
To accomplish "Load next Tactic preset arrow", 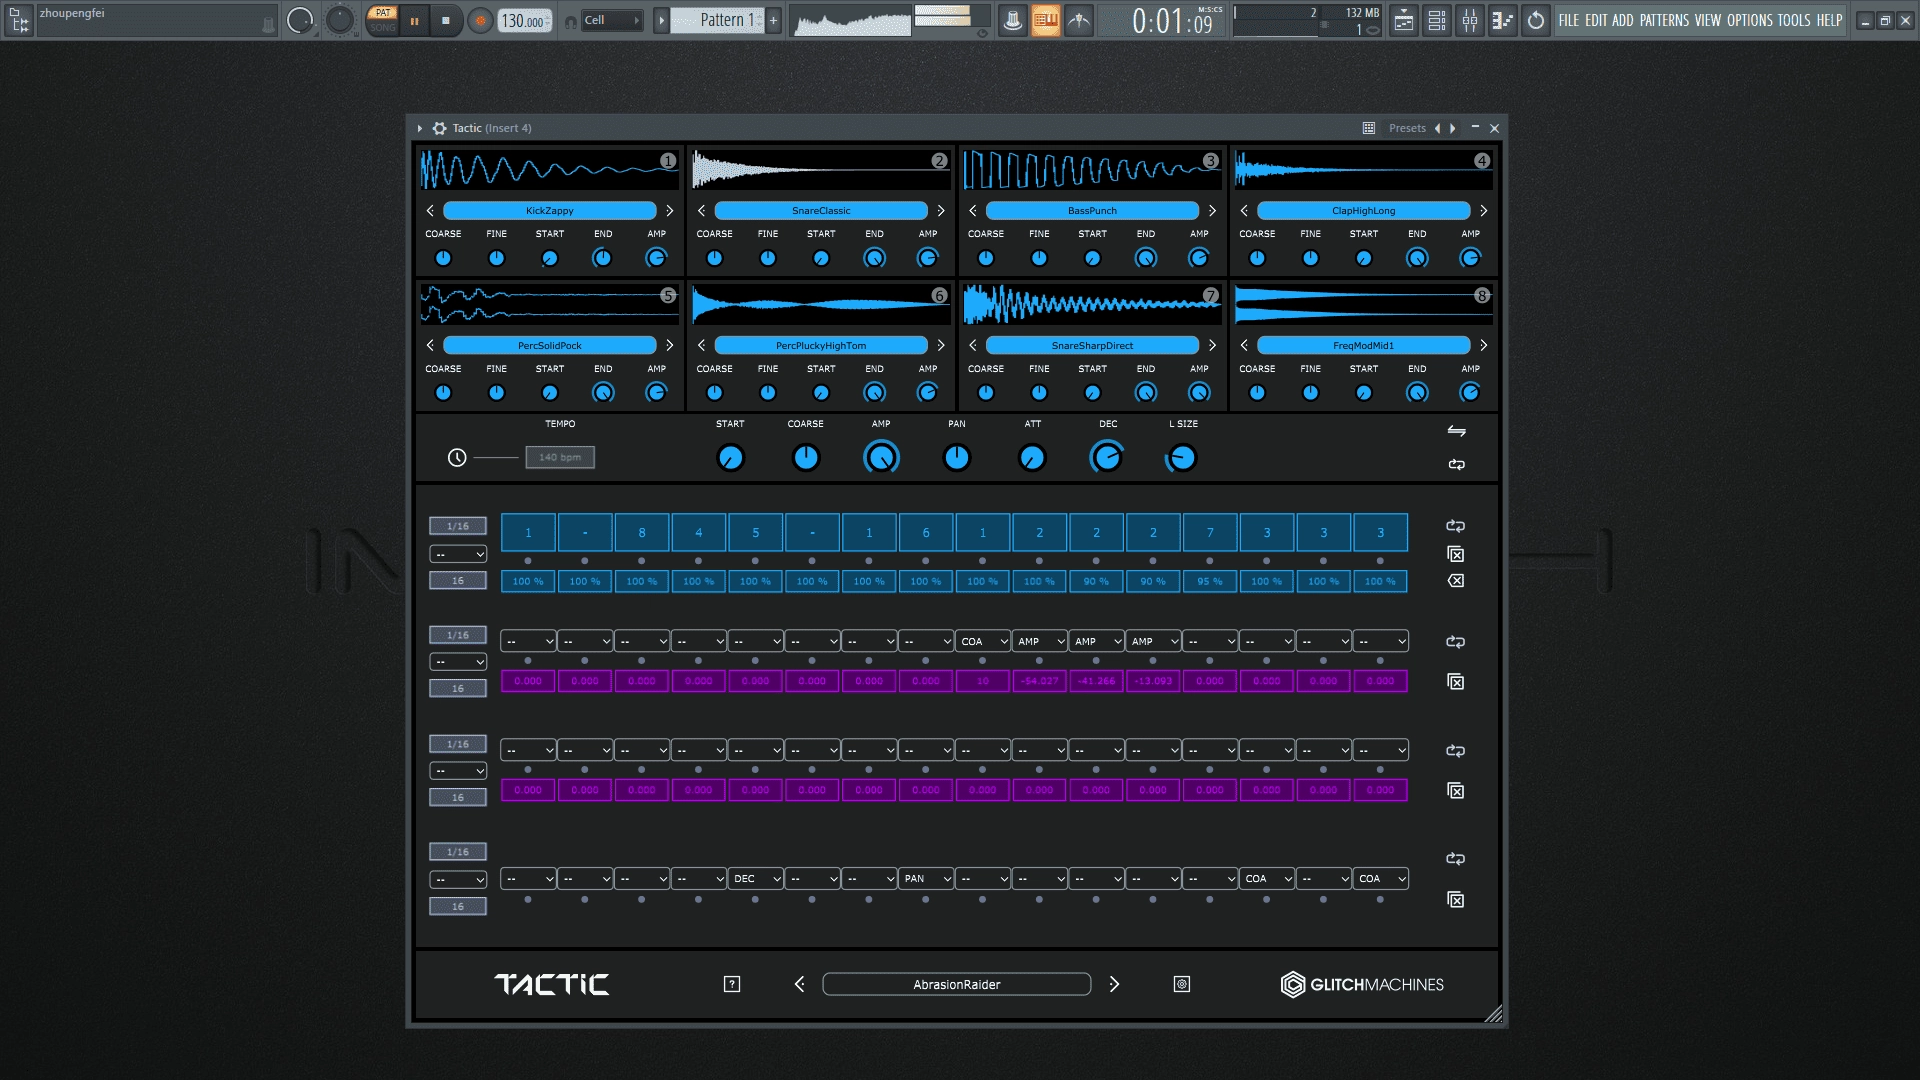I will coord(1114,984).
